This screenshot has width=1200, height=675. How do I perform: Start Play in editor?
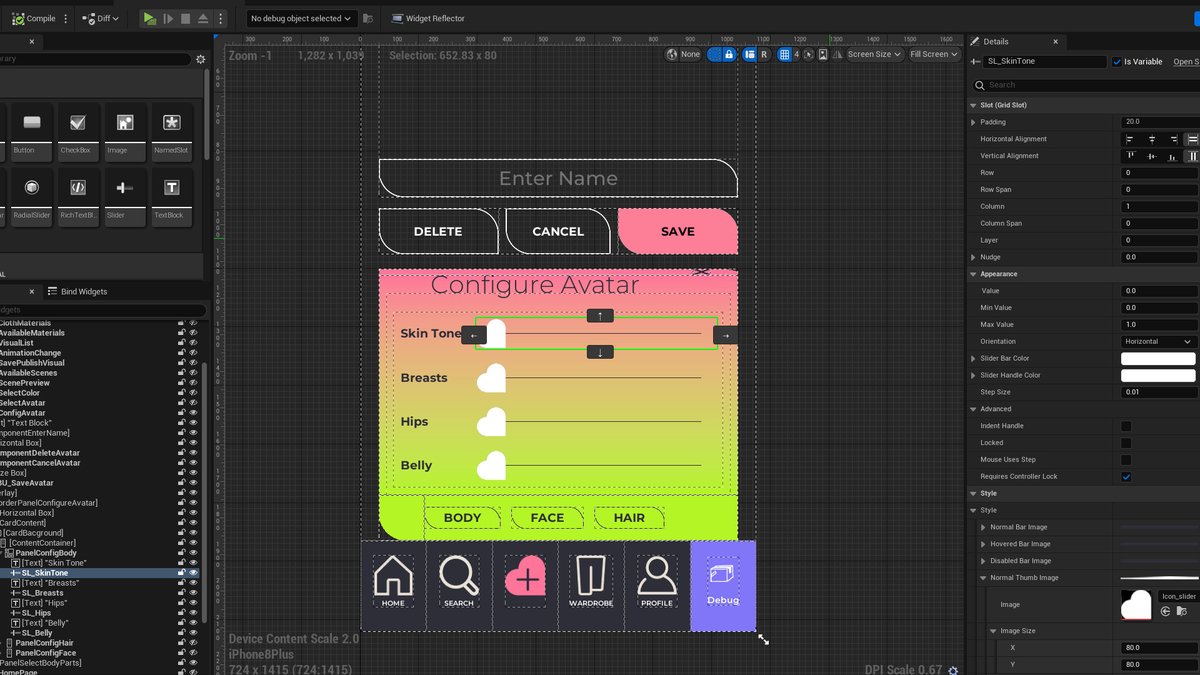[x=149, y=18]
